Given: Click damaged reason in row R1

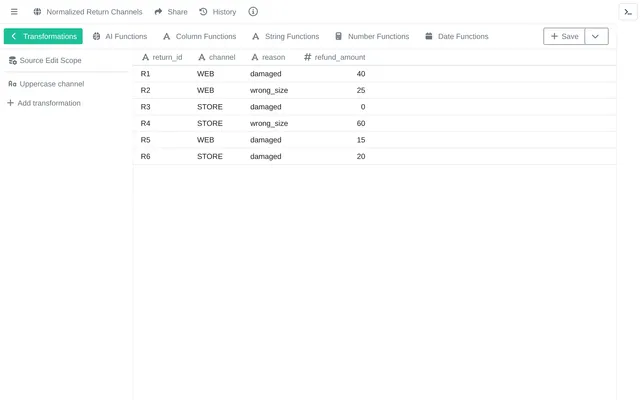Looking at the screenshot, I should click(x=266, y=74).
